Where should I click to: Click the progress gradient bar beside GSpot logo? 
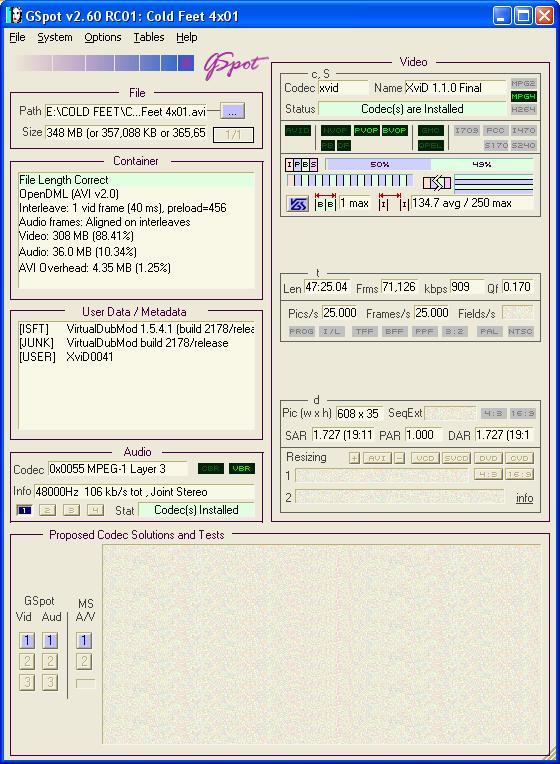click(x=104, y=63)
